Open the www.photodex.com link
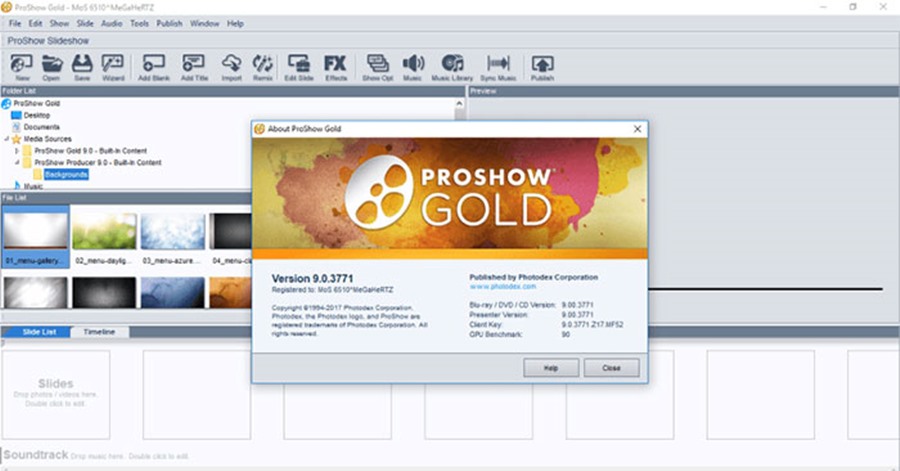Screen dimensions: 900x471 point(500,286)
